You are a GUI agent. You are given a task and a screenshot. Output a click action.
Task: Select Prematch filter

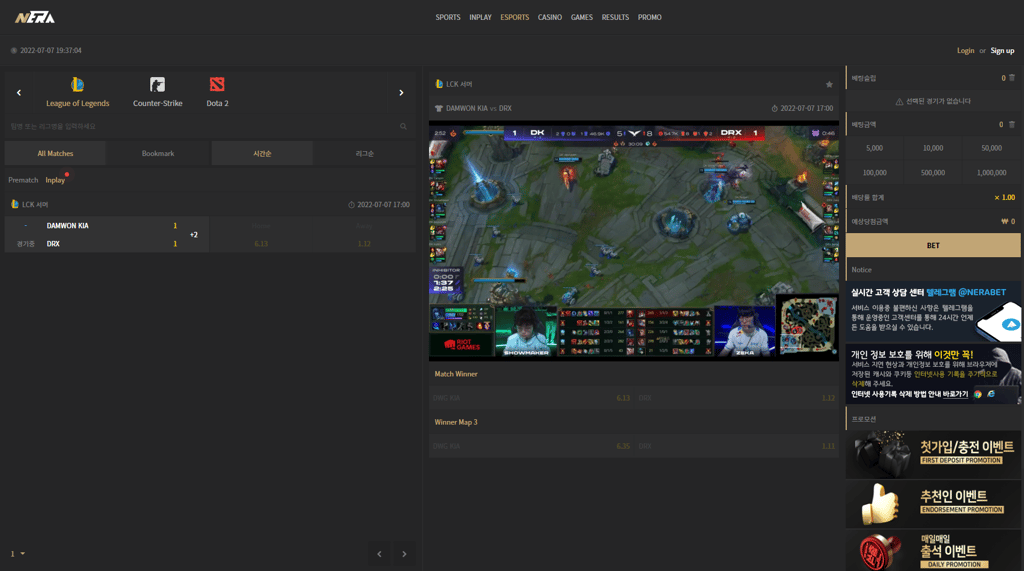click(x=23, y=180)
